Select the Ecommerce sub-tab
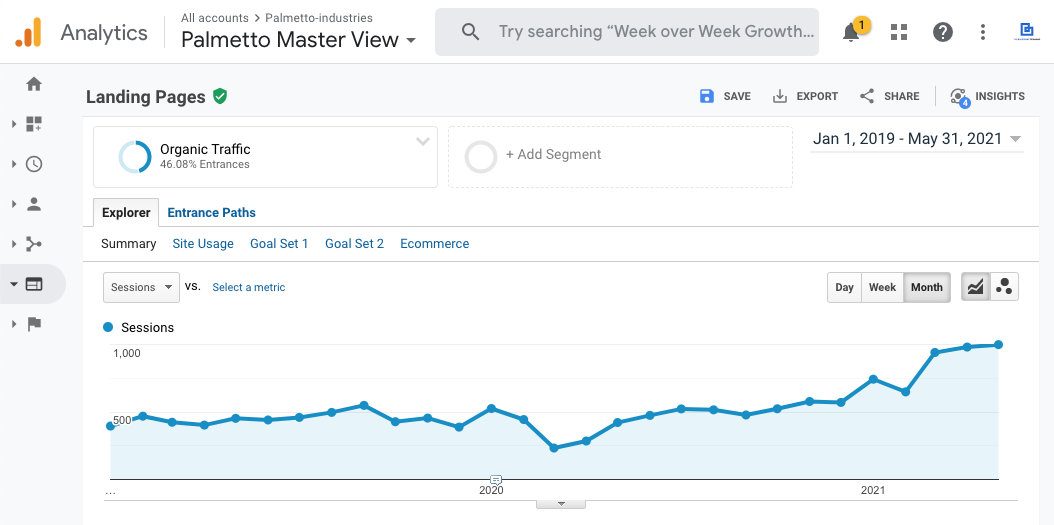This screenshot has width=1054, height=525. coord(434,243)
